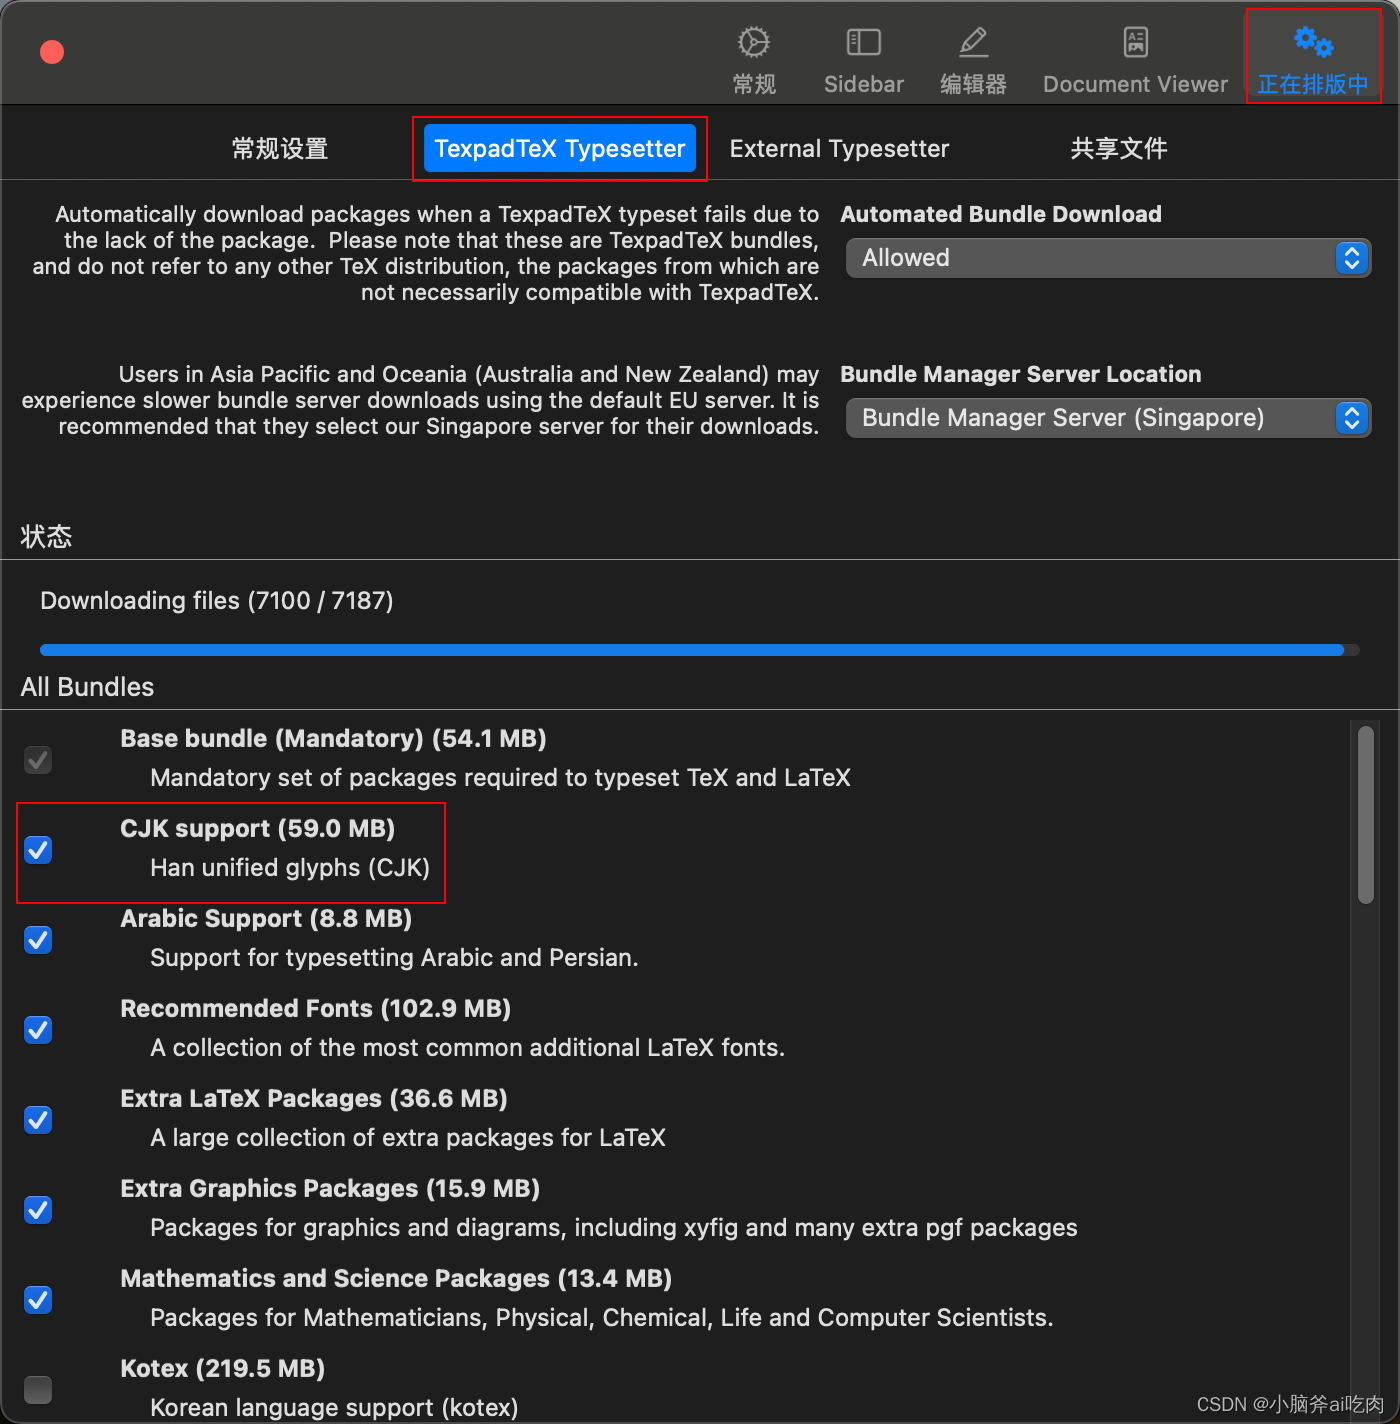Click the 状态 section heading
Viewport: 1400px width, 1424px height.
[x=46, y=537]
